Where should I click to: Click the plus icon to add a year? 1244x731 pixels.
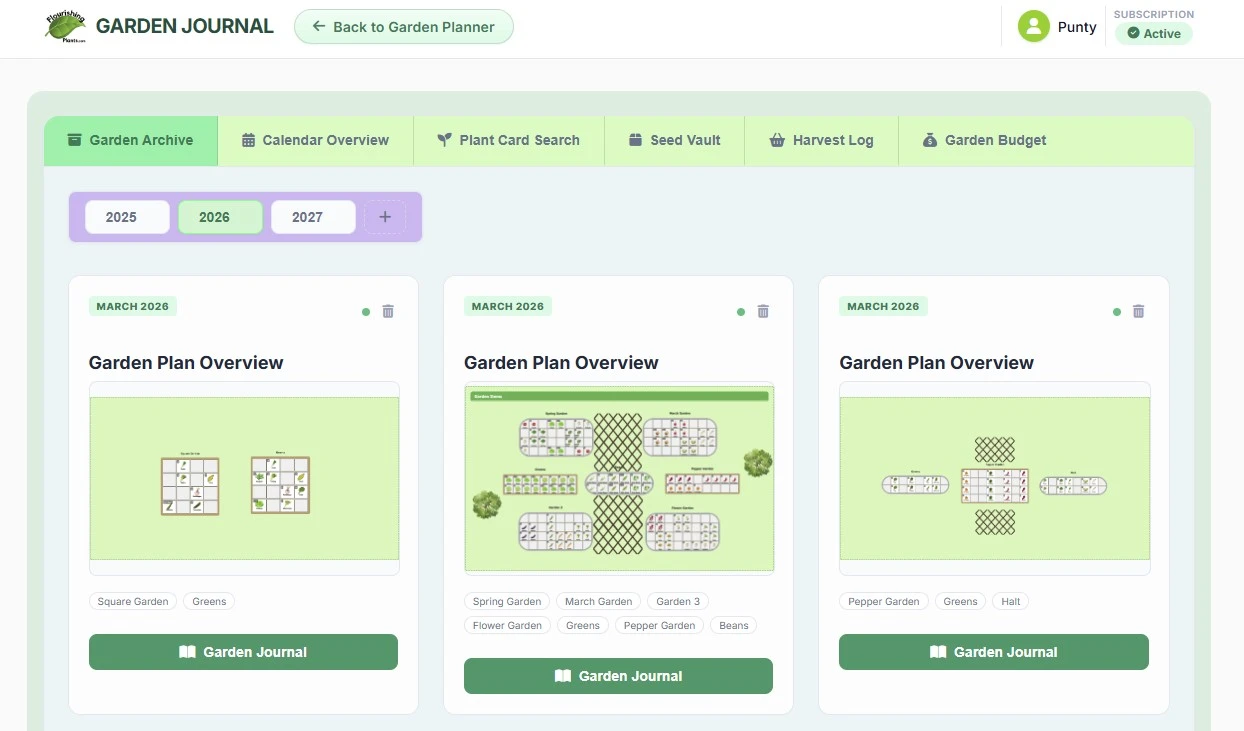(385, 216)
